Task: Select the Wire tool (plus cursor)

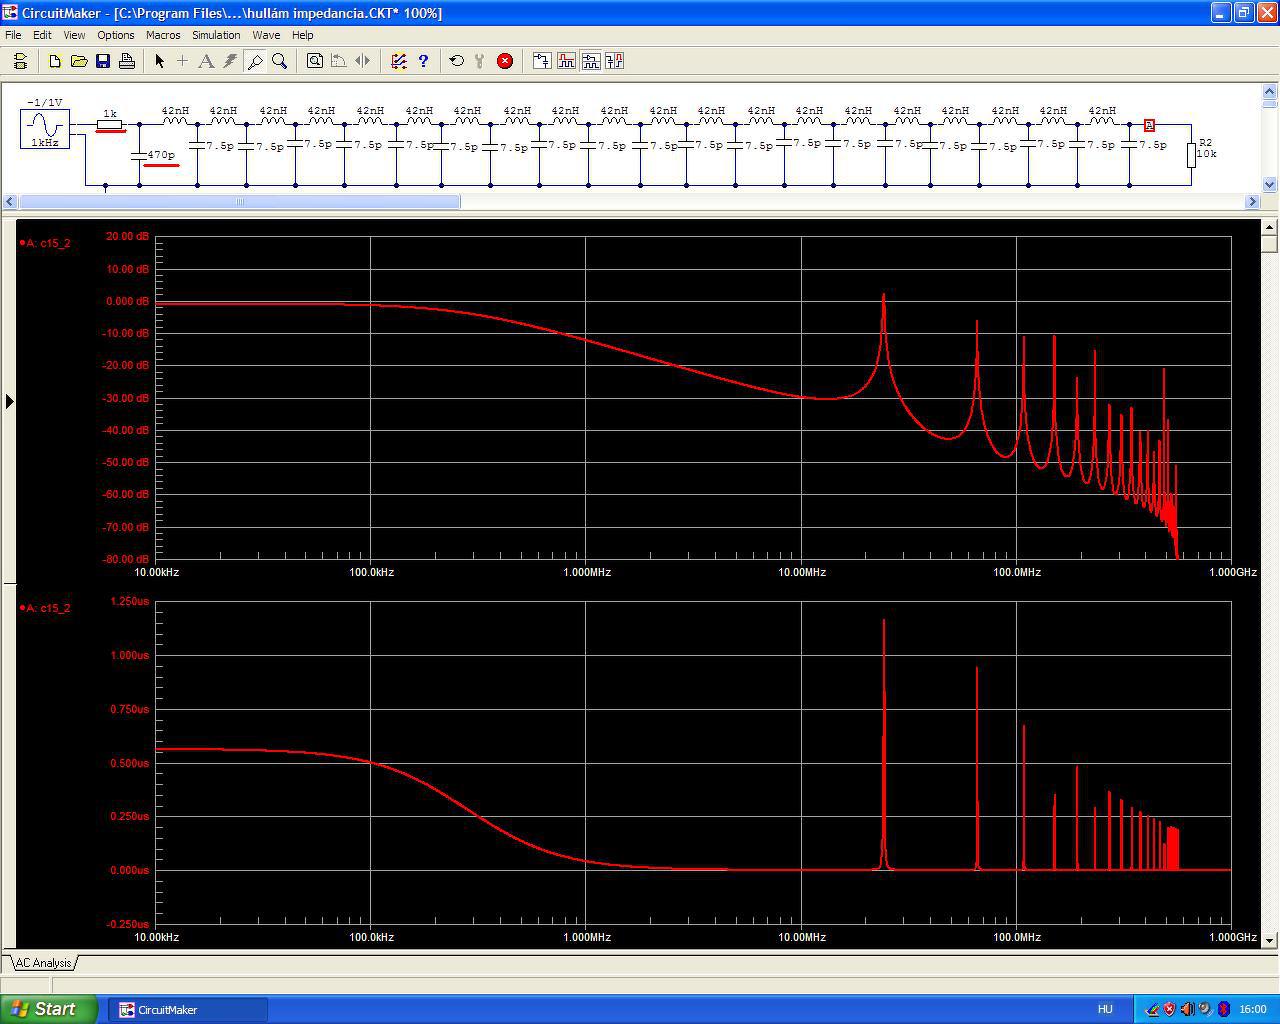Action: point(183,61)
